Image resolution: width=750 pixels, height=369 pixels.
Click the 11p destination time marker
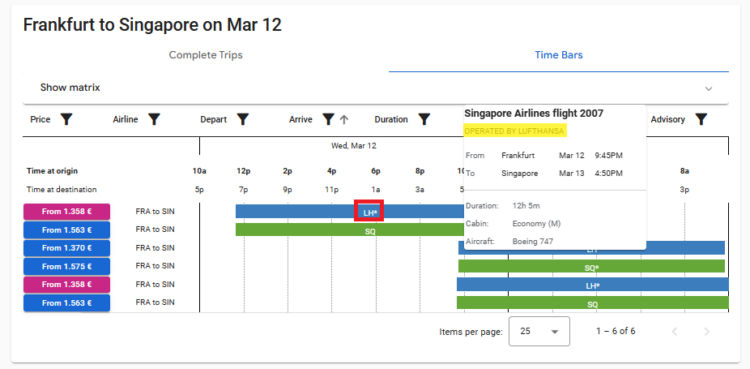pyautogui.click(x=331, y=190)
